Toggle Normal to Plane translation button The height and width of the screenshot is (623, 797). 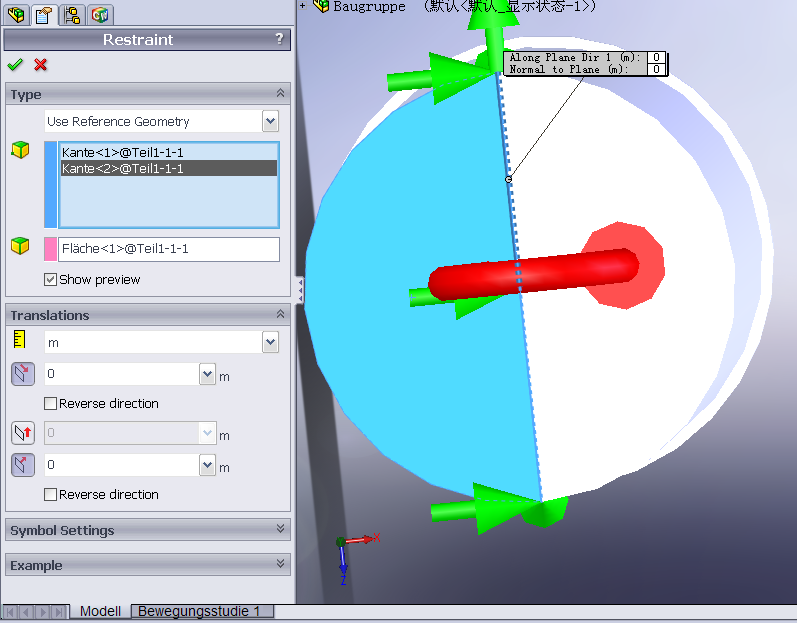tap(23, 465)
